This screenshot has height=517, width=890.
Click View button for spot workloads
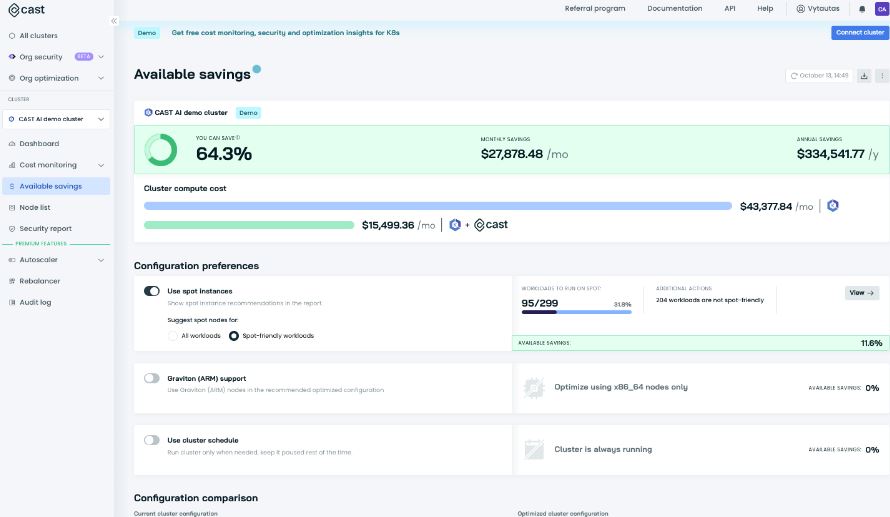click(x=862, y=293)
